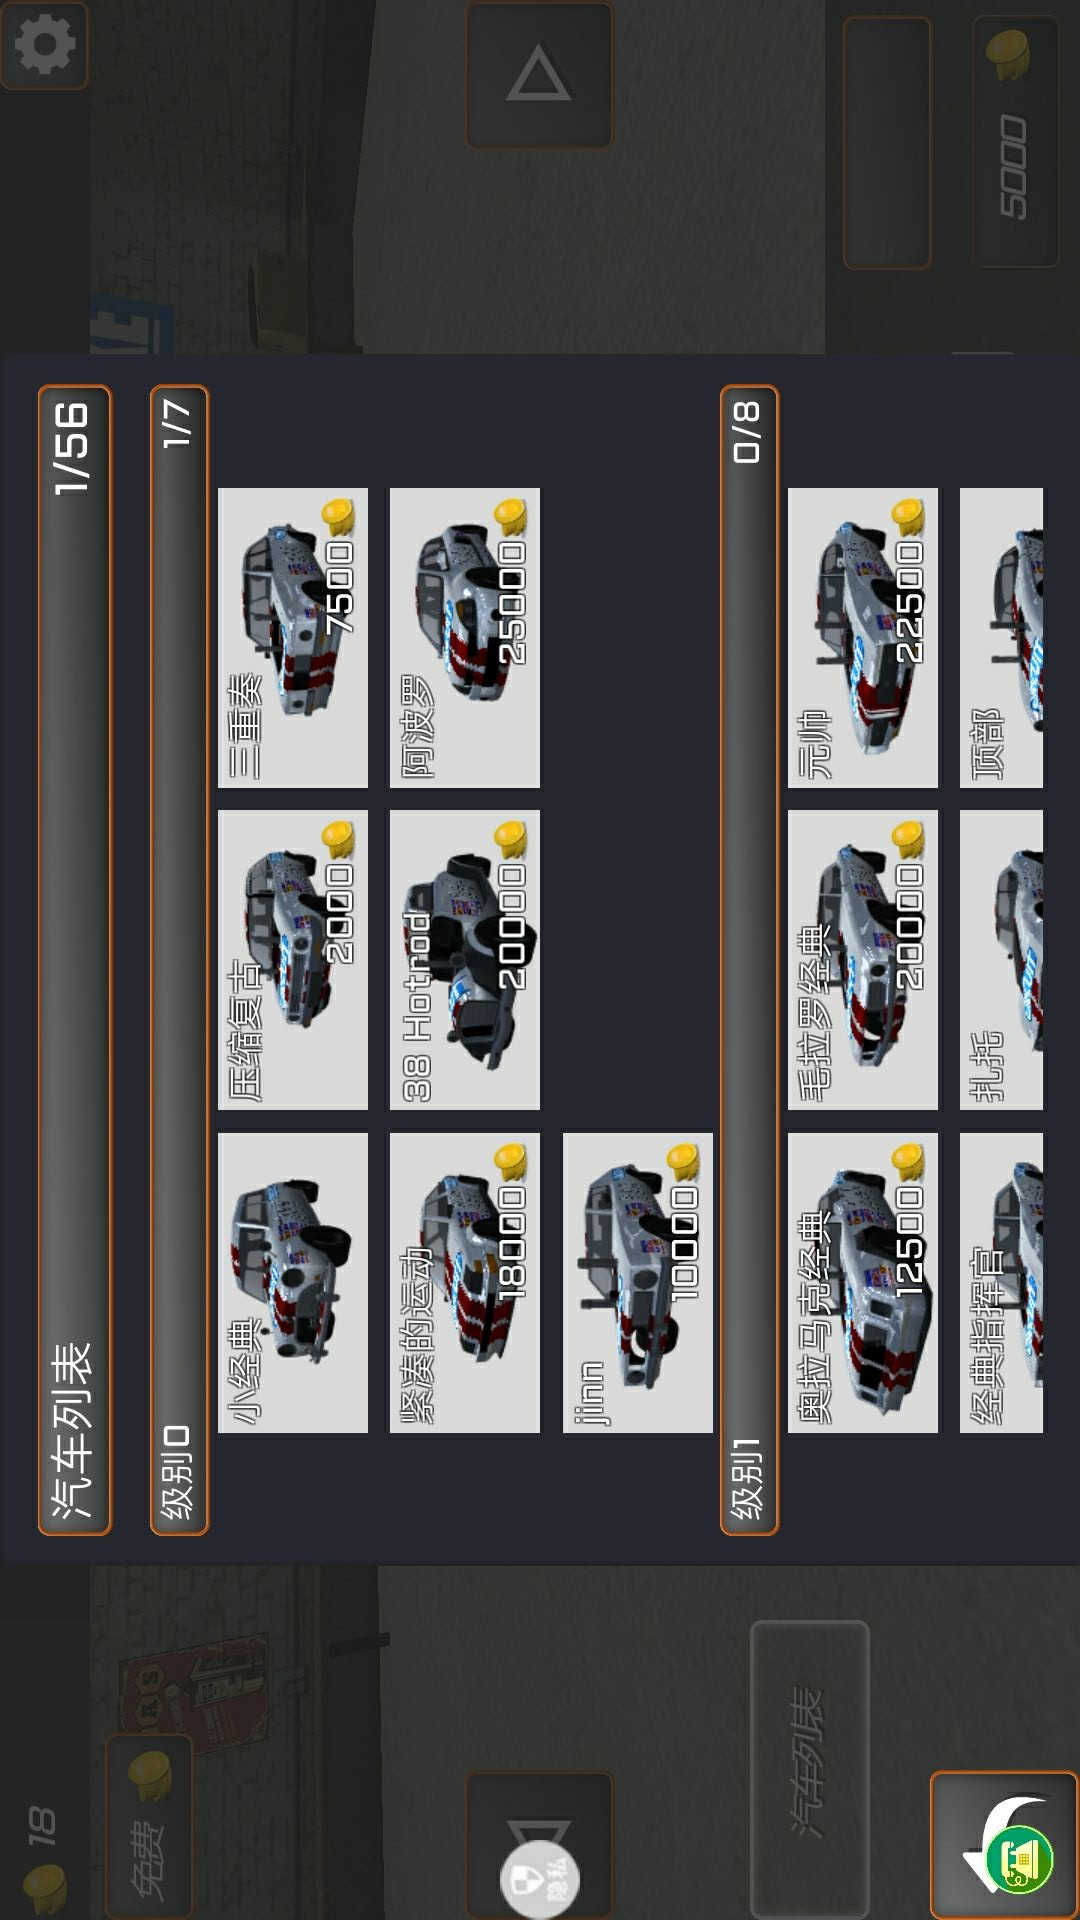This screenshot has height=1920, width=1080.
Task: Select the 元帅 car priced 22500
Action: point(863,638)
